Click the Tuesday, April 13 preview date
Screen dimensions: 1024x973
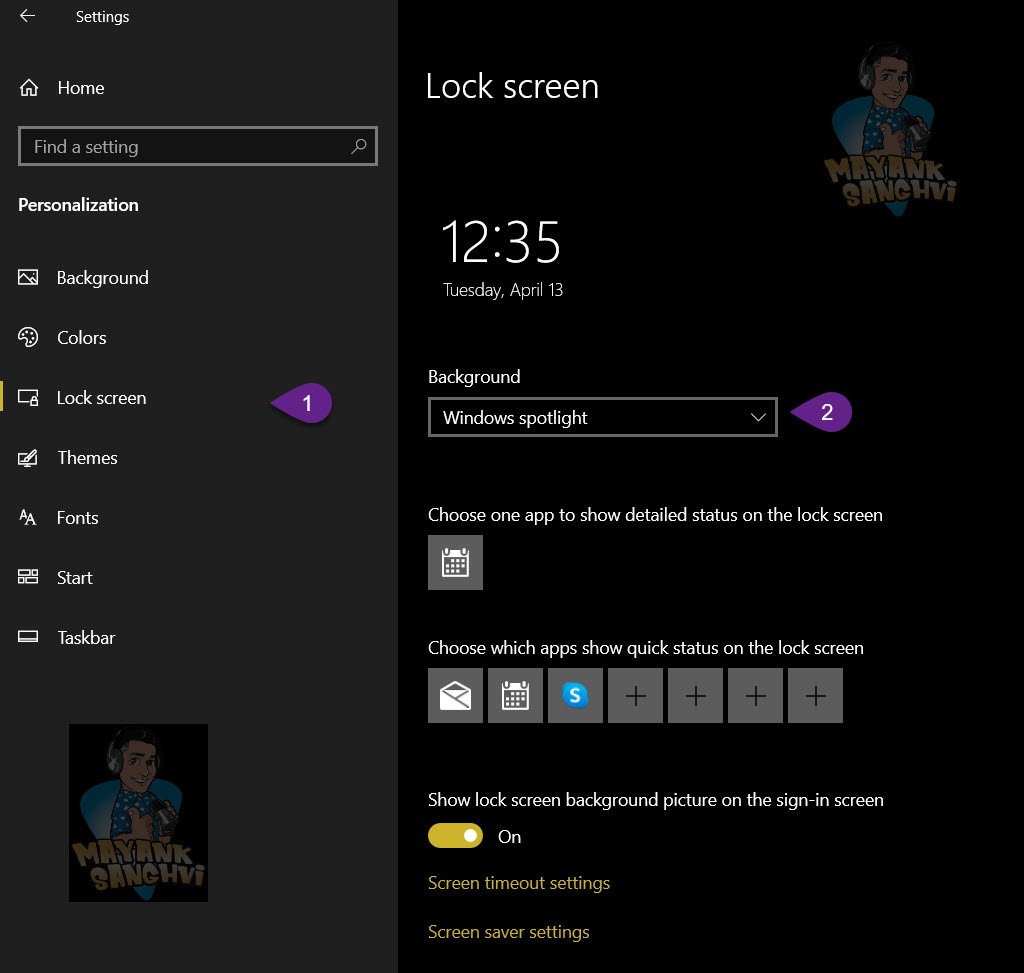503,290
